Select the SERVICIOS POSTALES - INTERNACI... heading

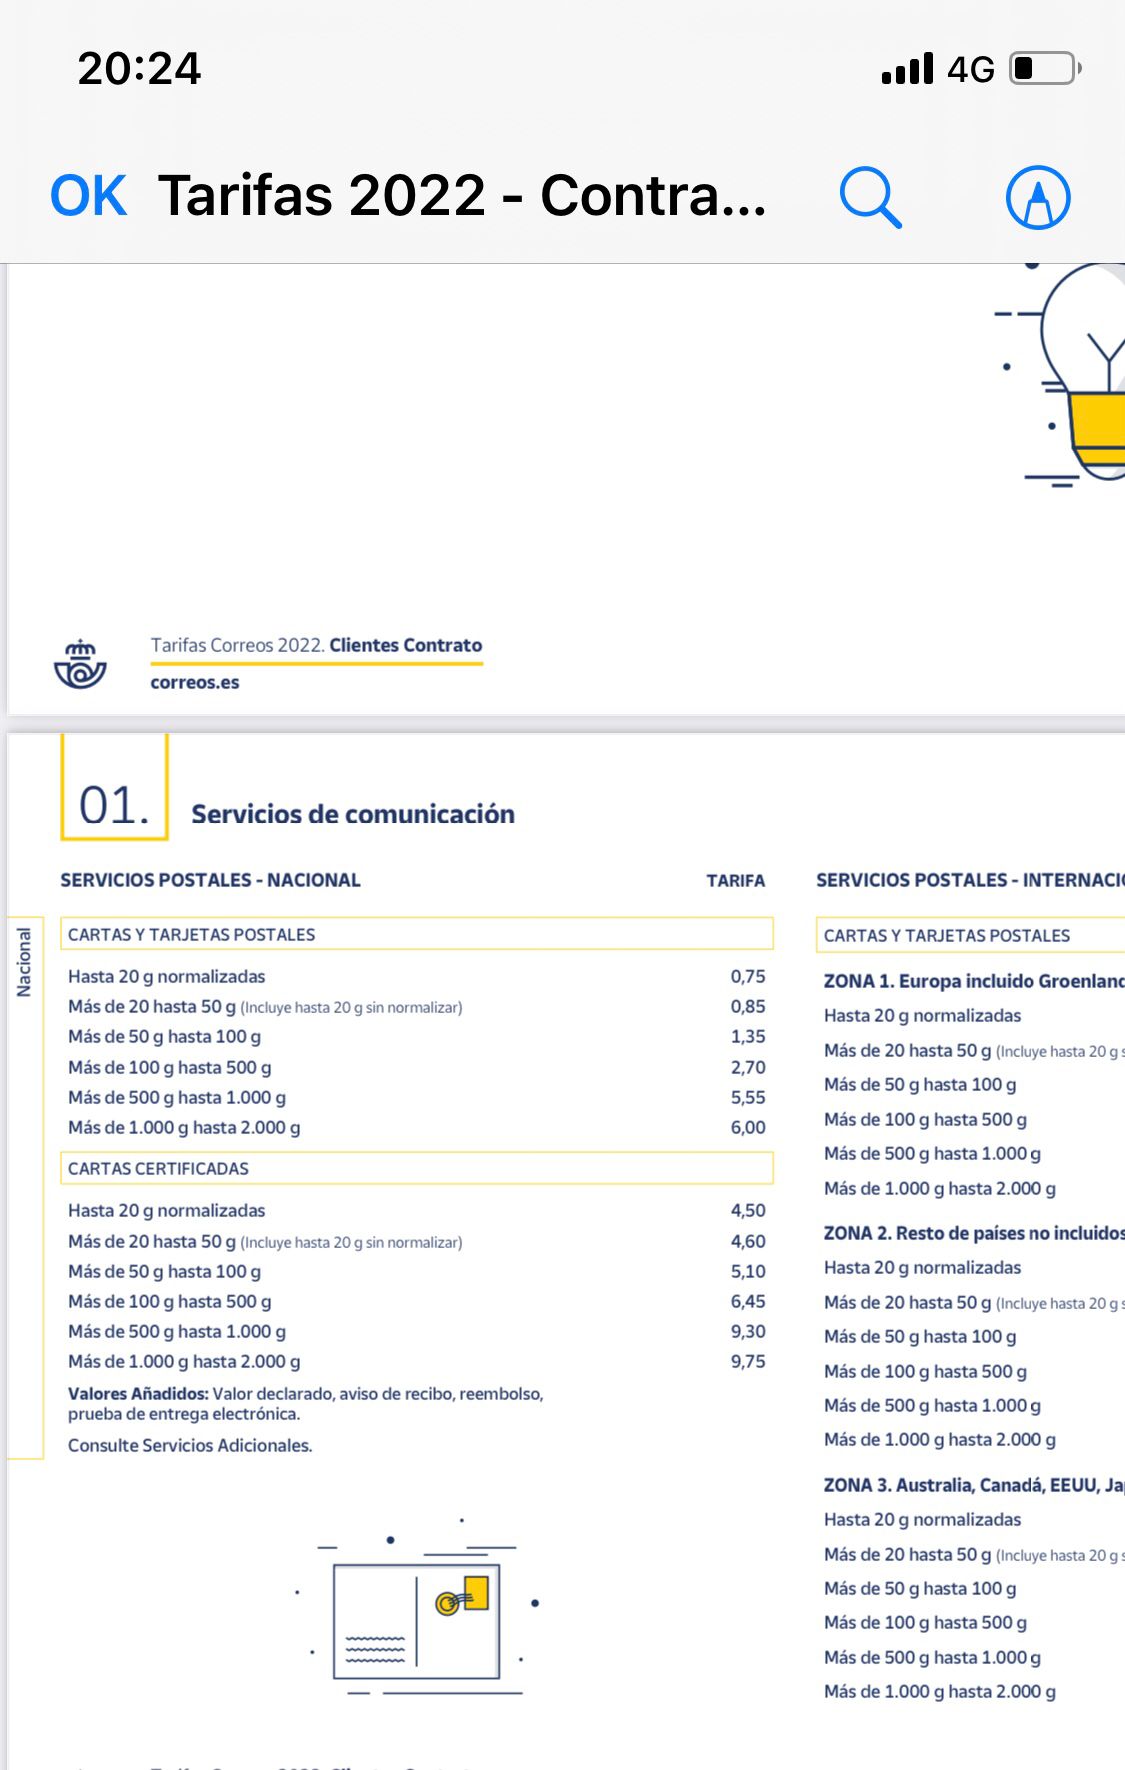coord(970,880)
